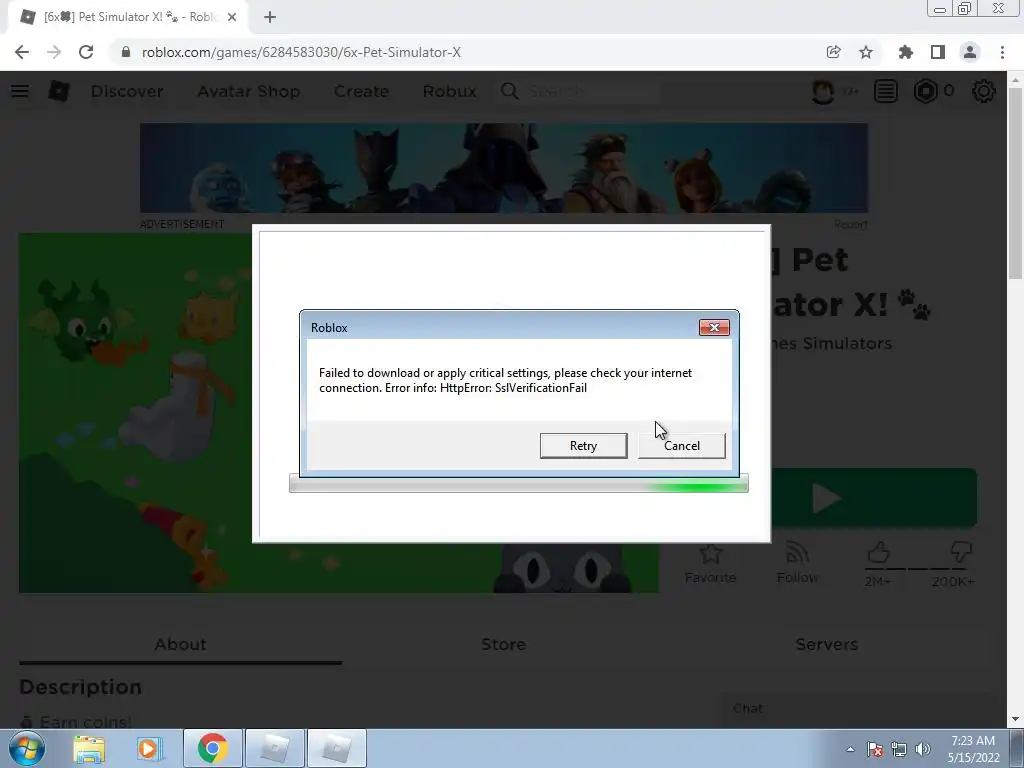This screenshot has height=768, width=1024.
Task: Open Windows Media Player from the taskbar
Action: [x=150, y=748]
